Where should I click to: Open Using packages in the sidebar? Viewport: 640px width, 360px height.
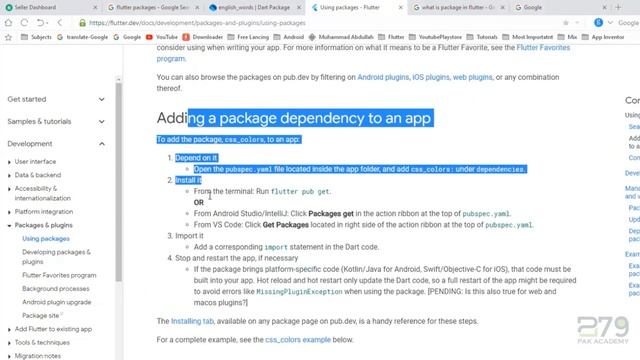pyautogui.click(x=46, y=238)
